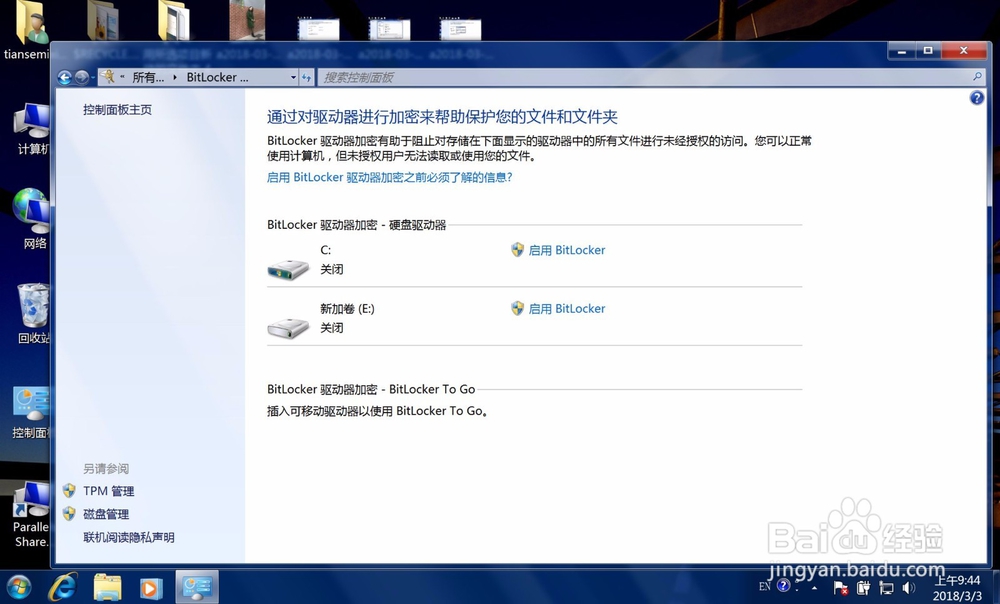Select the C: drive icon
1000x604 pixels.
pos(288,269)
